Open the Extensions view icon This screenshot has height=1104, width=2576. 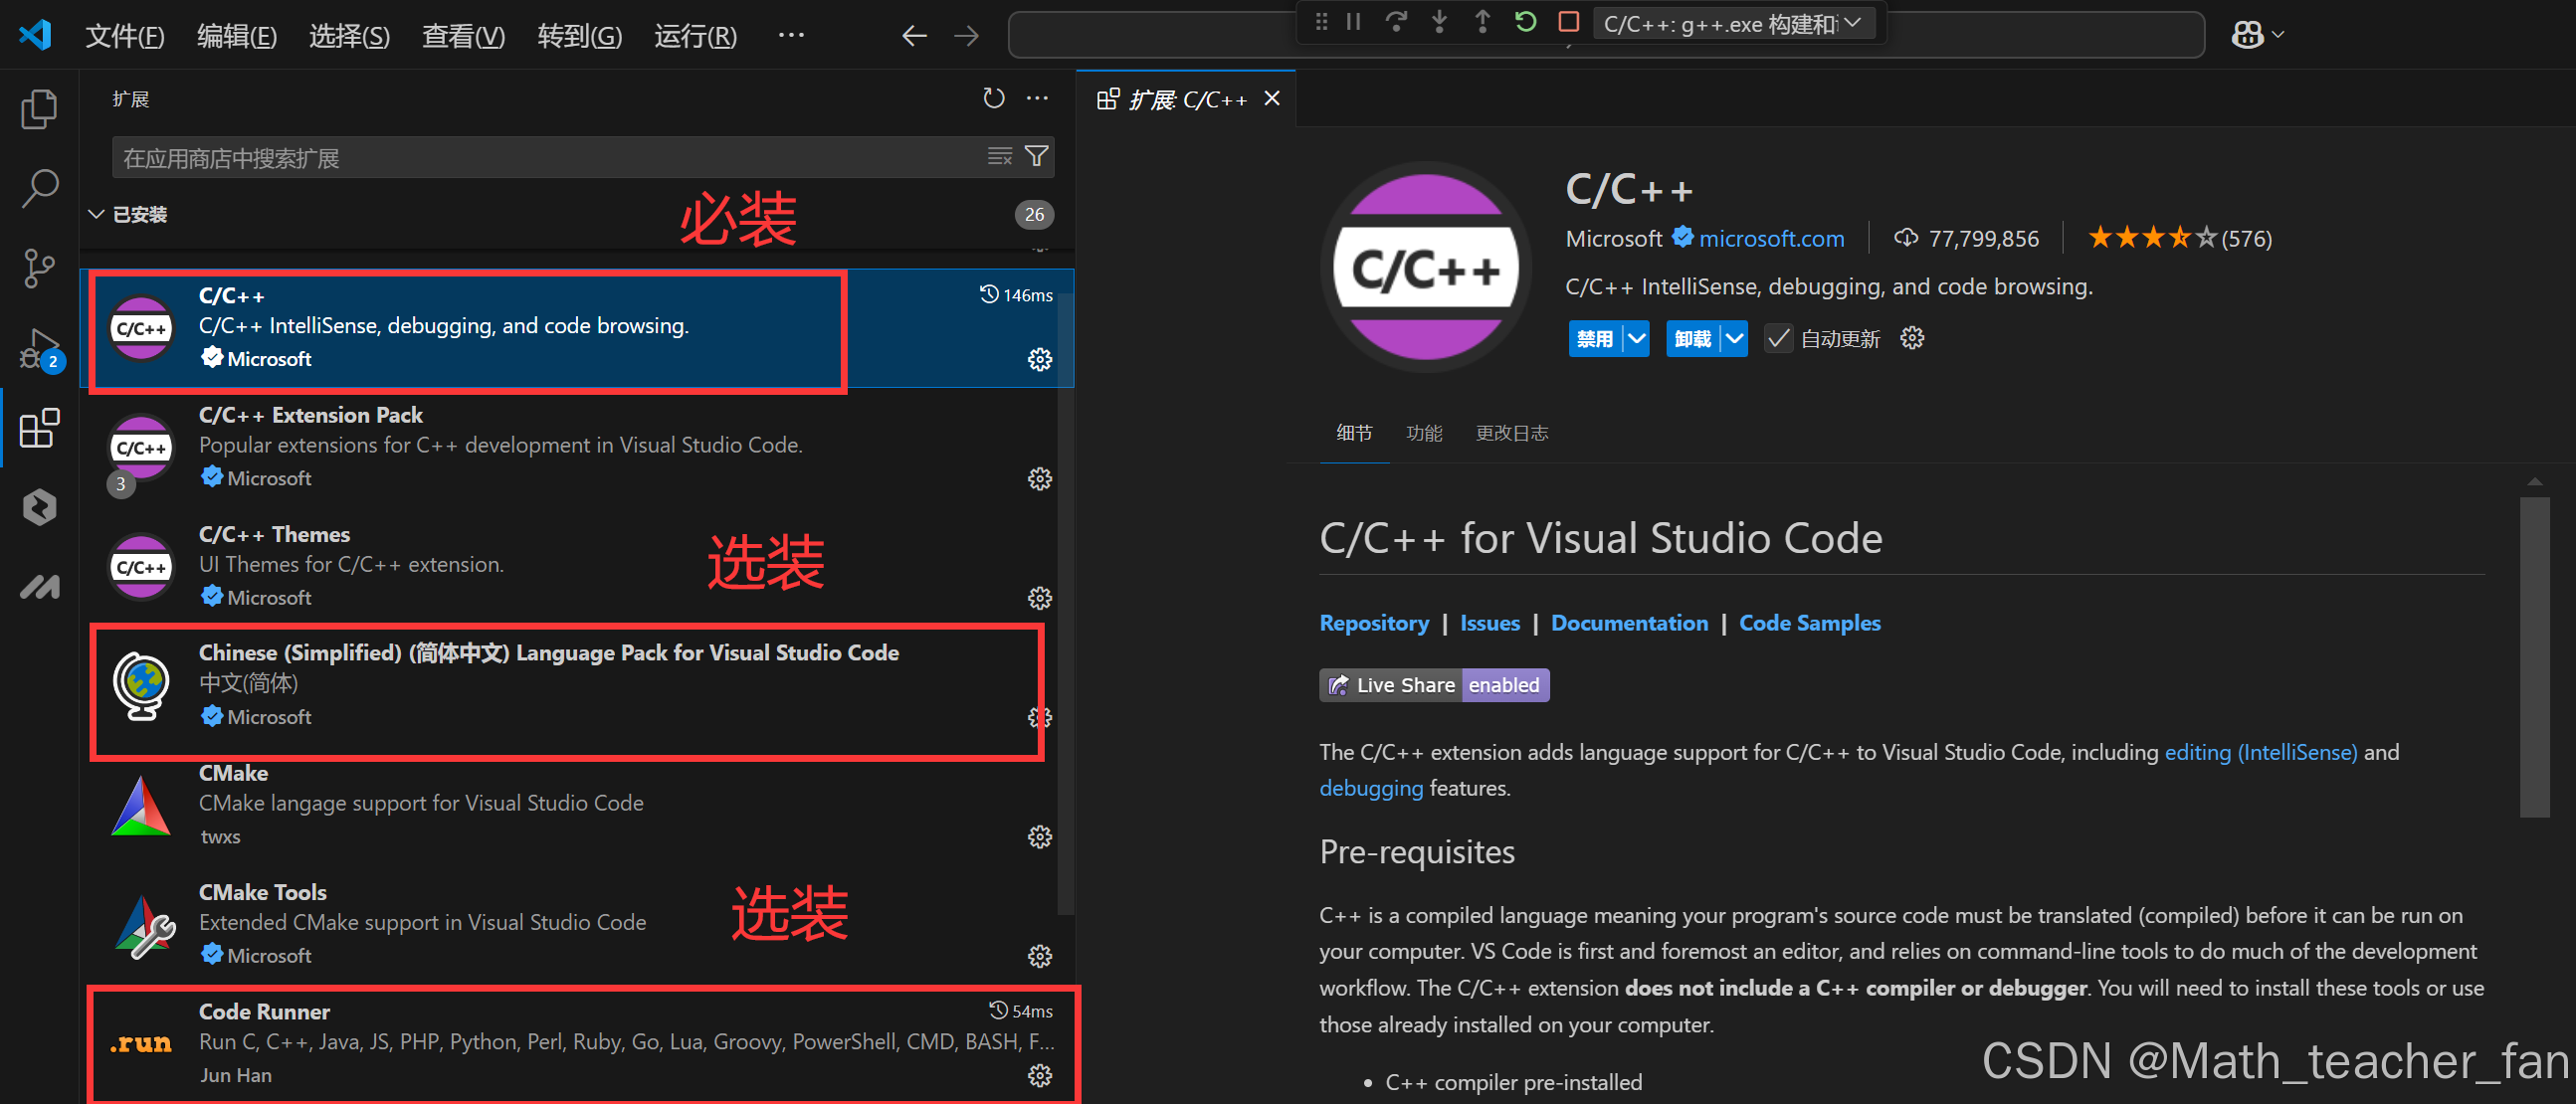[39, 428]
